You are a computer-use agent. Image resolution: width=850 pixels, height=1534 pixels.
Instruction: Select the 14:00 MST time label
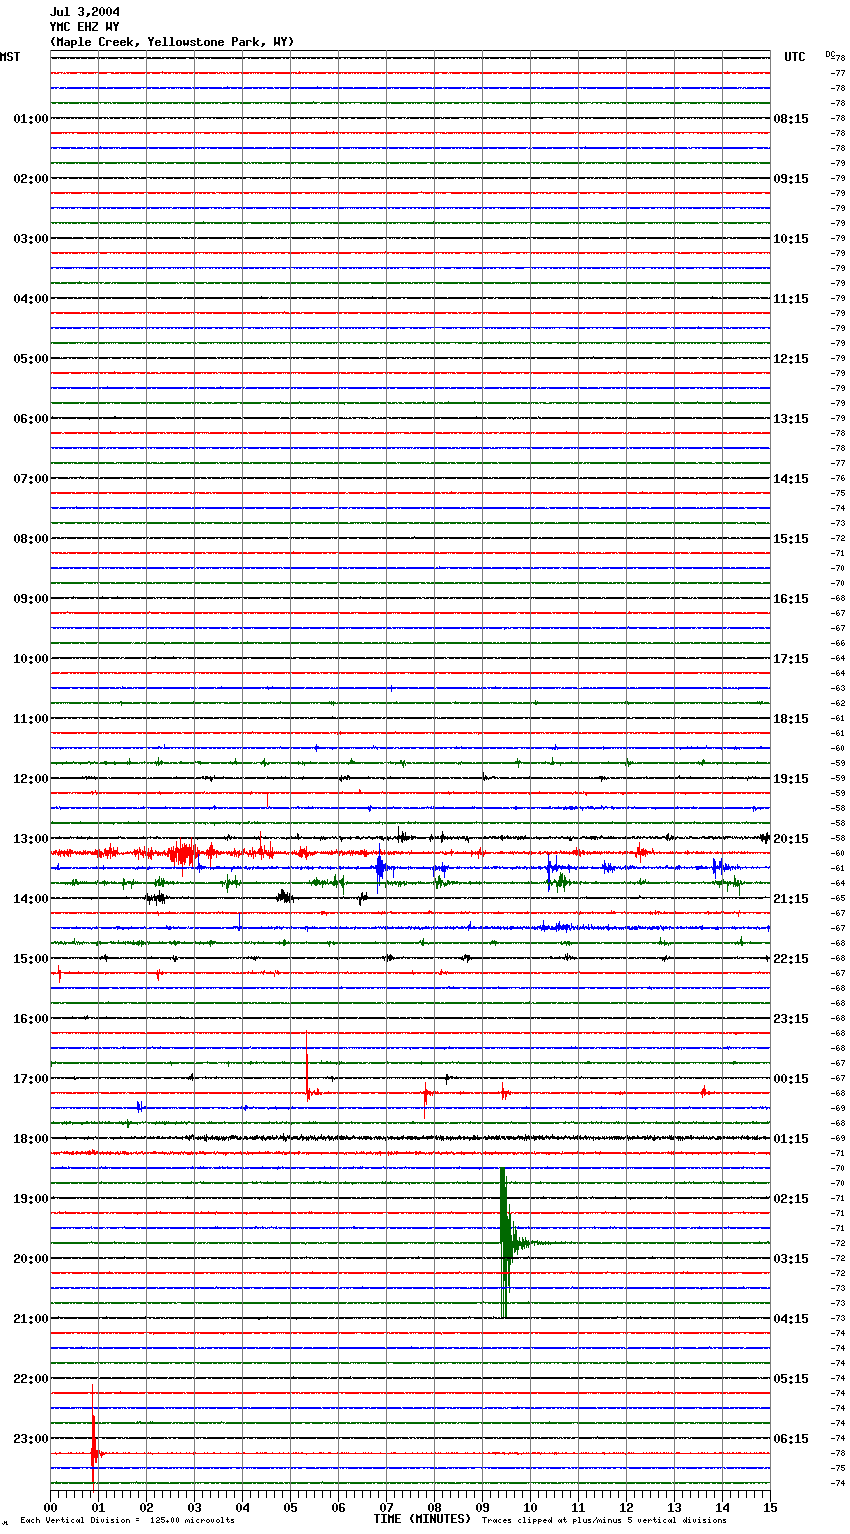pyautogui.click(x=31, y=899)
